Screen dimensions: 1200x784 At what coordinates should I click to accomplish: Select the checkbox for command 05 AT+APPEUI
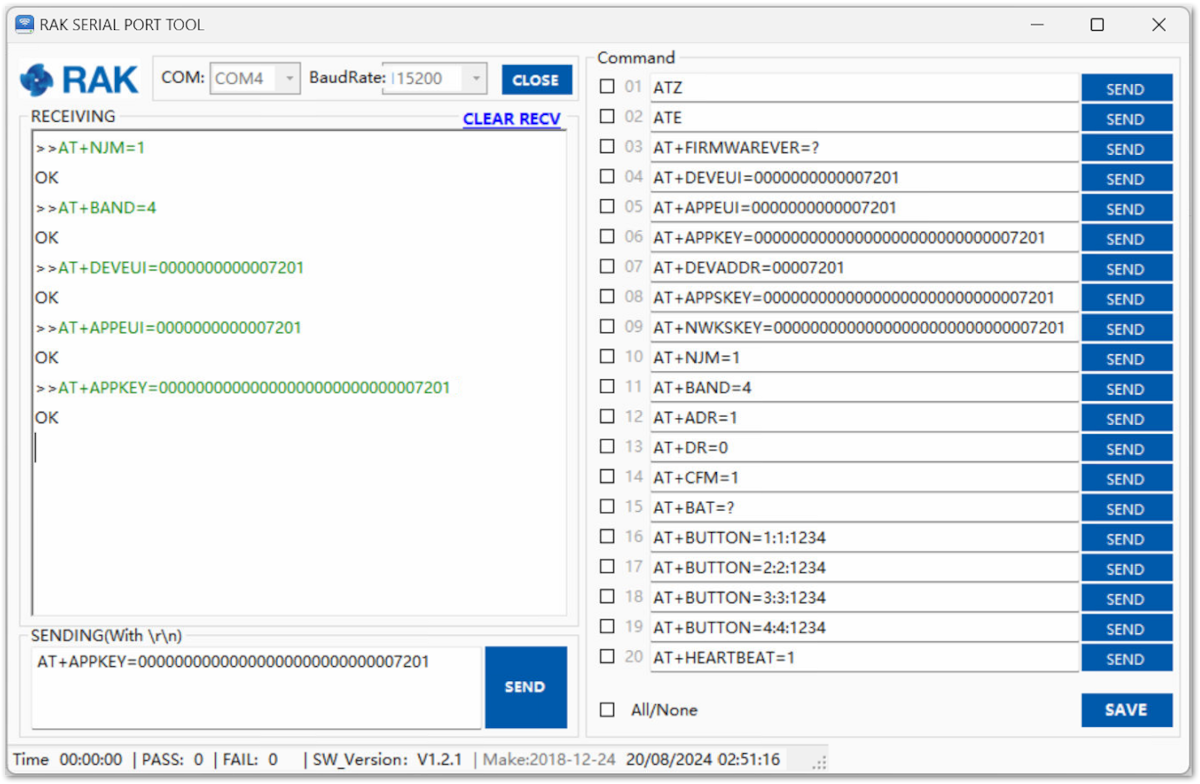point(607,207)
